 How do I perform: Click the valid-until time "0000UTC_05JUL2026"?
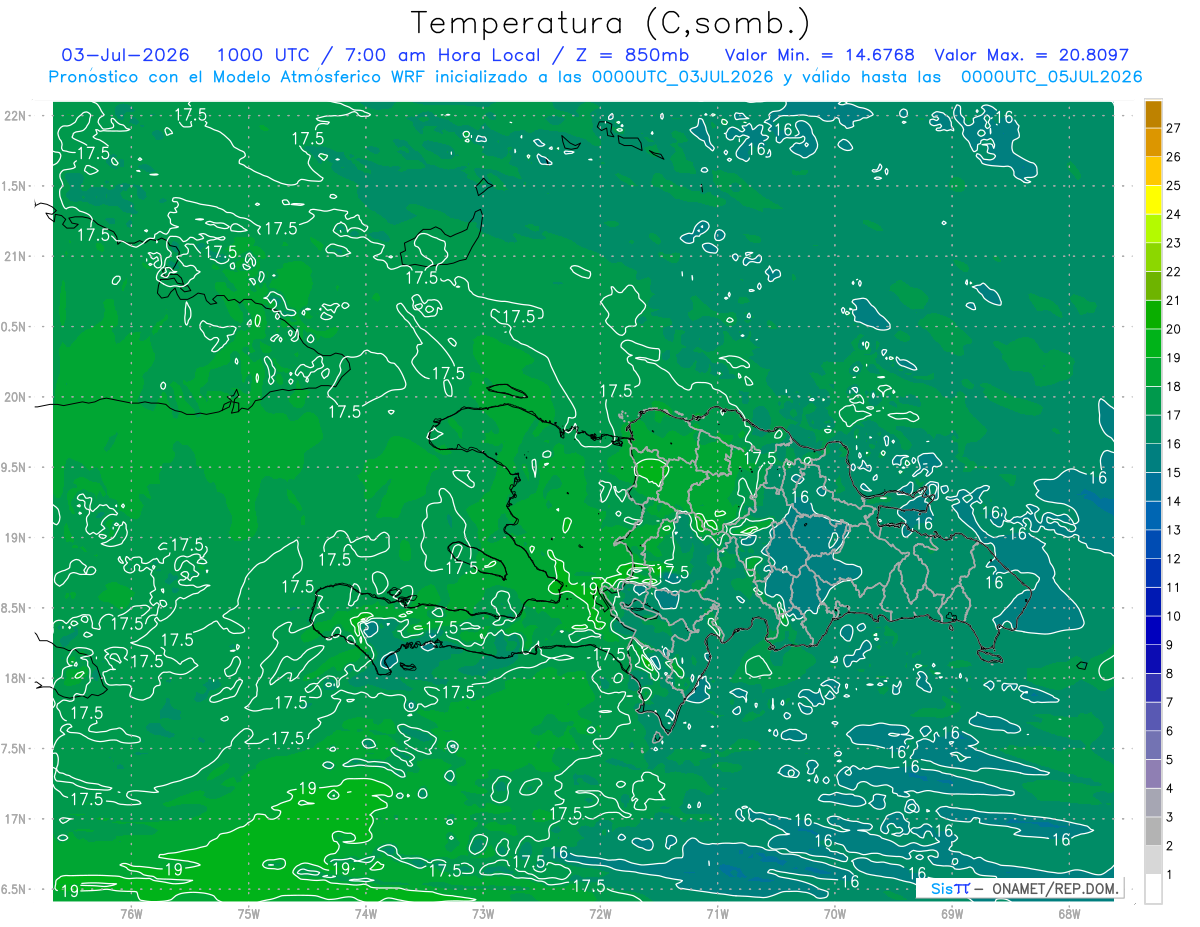pyautogui.click(x=1051, y=77)
